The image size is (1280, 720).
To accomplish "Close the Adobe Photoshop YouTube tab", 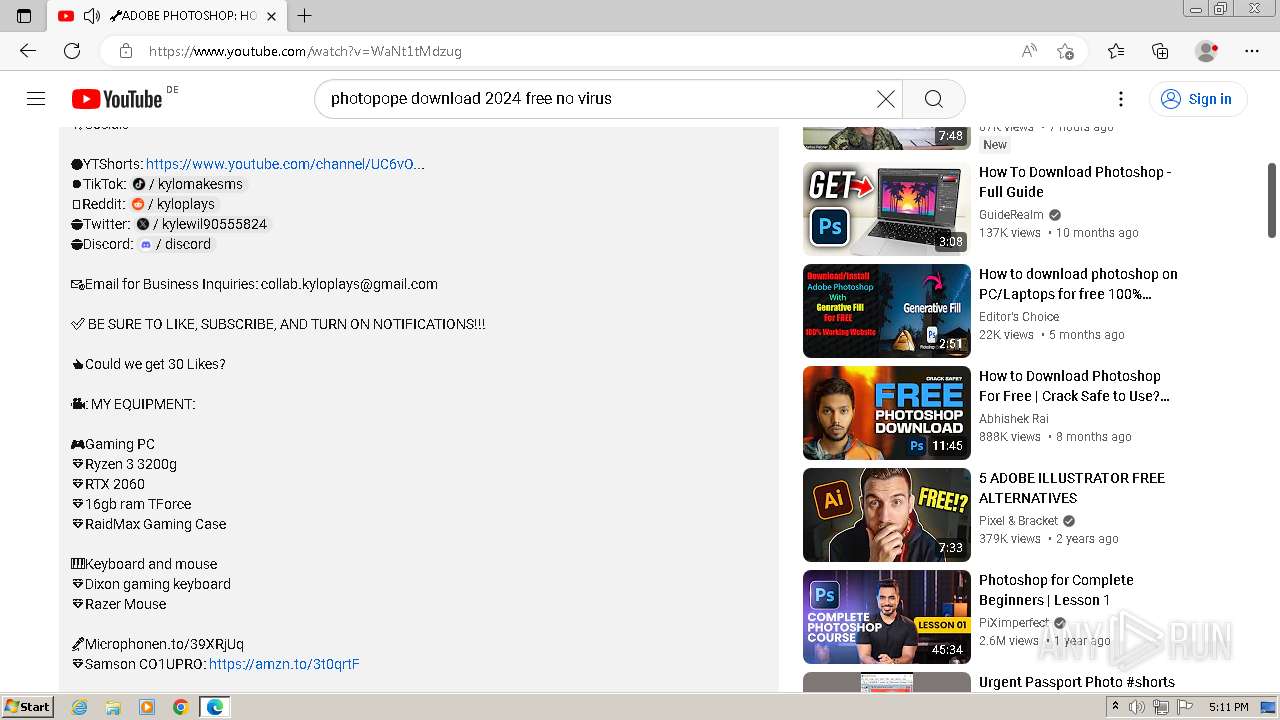I will click(271, 16).
